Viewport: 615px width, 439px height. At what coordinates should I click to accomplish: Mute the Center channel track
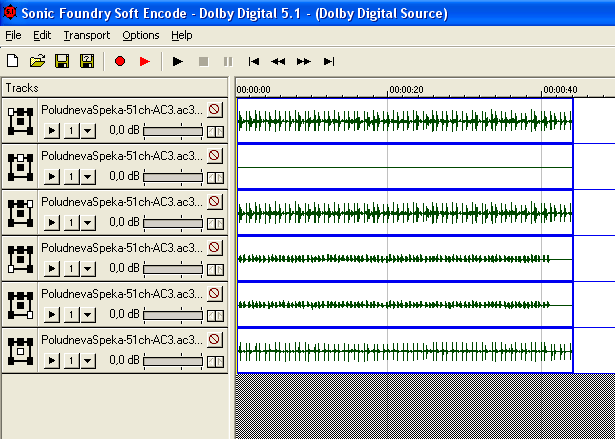(215, 155)
